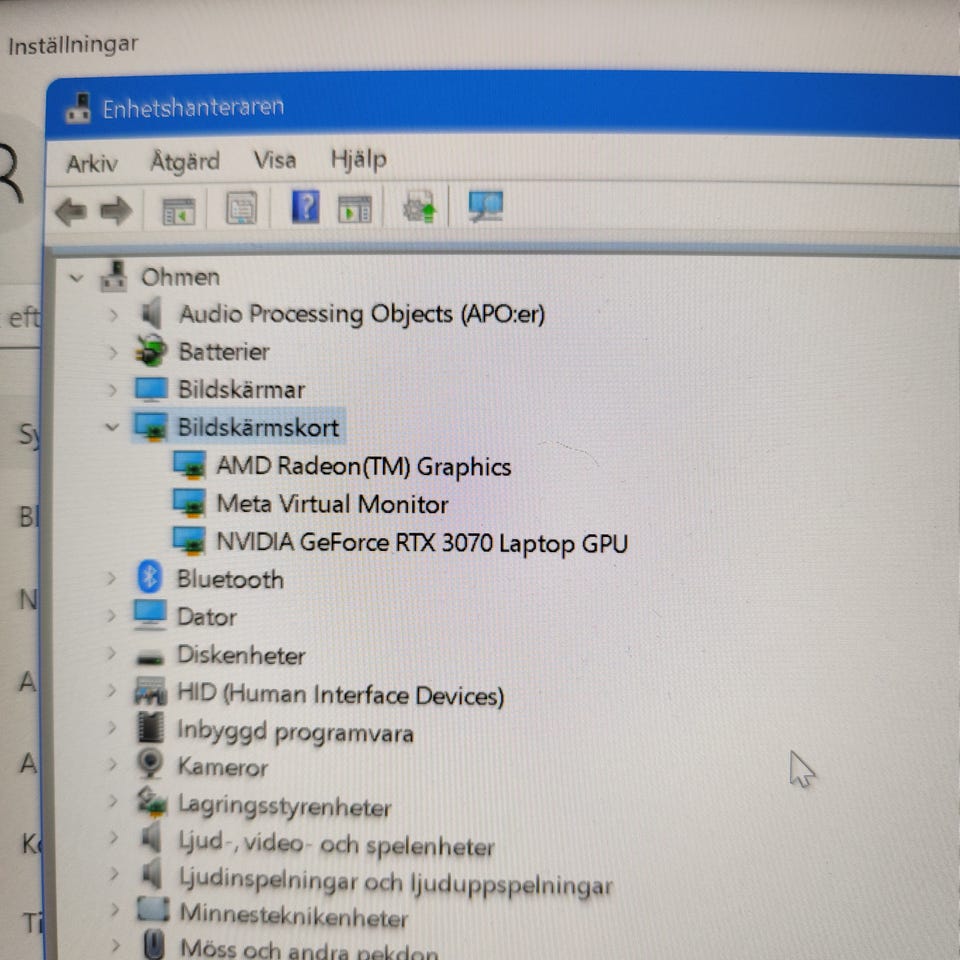Viewport: 960px width, 960px height.
Task: Select HID (Human Interface Devices) label
Action: [x=340, y=695]
